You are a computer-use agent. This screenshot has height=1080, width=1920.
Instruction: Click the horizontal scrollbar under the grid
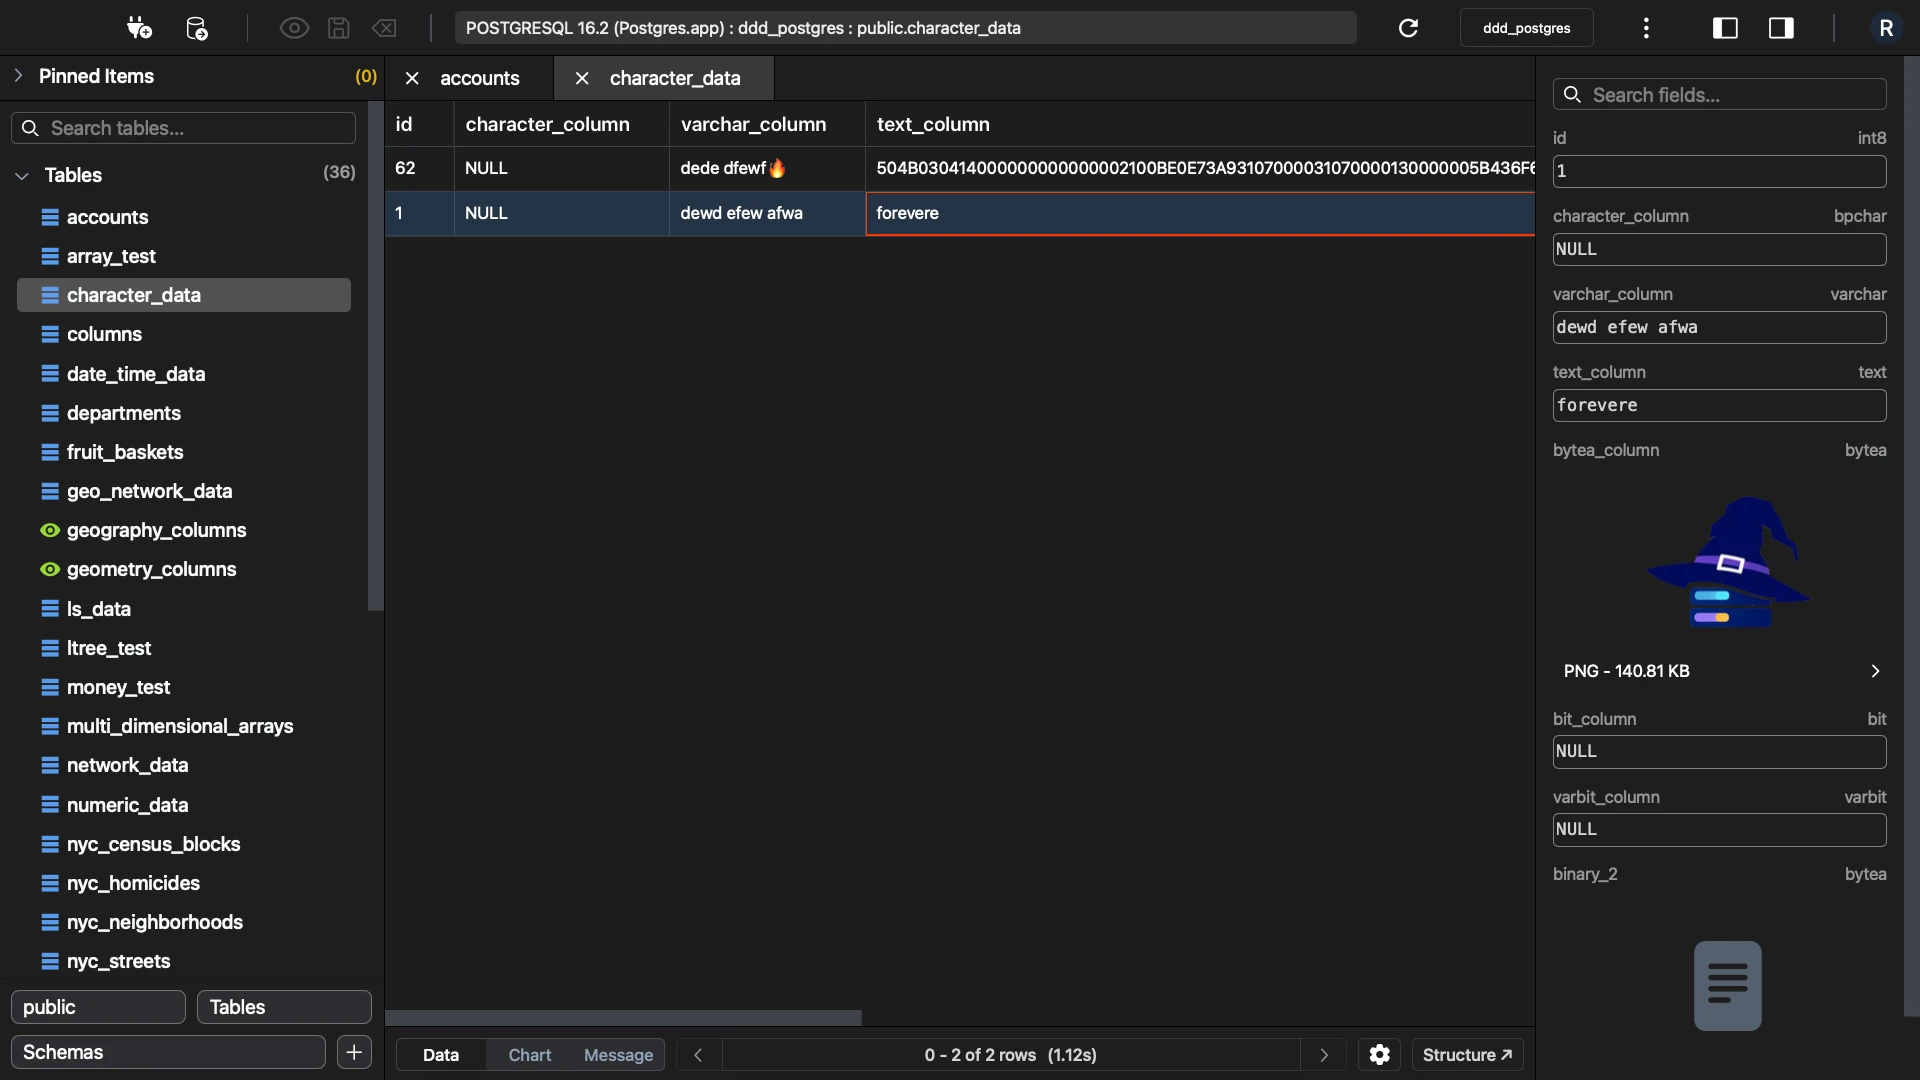coord(623,1018)
